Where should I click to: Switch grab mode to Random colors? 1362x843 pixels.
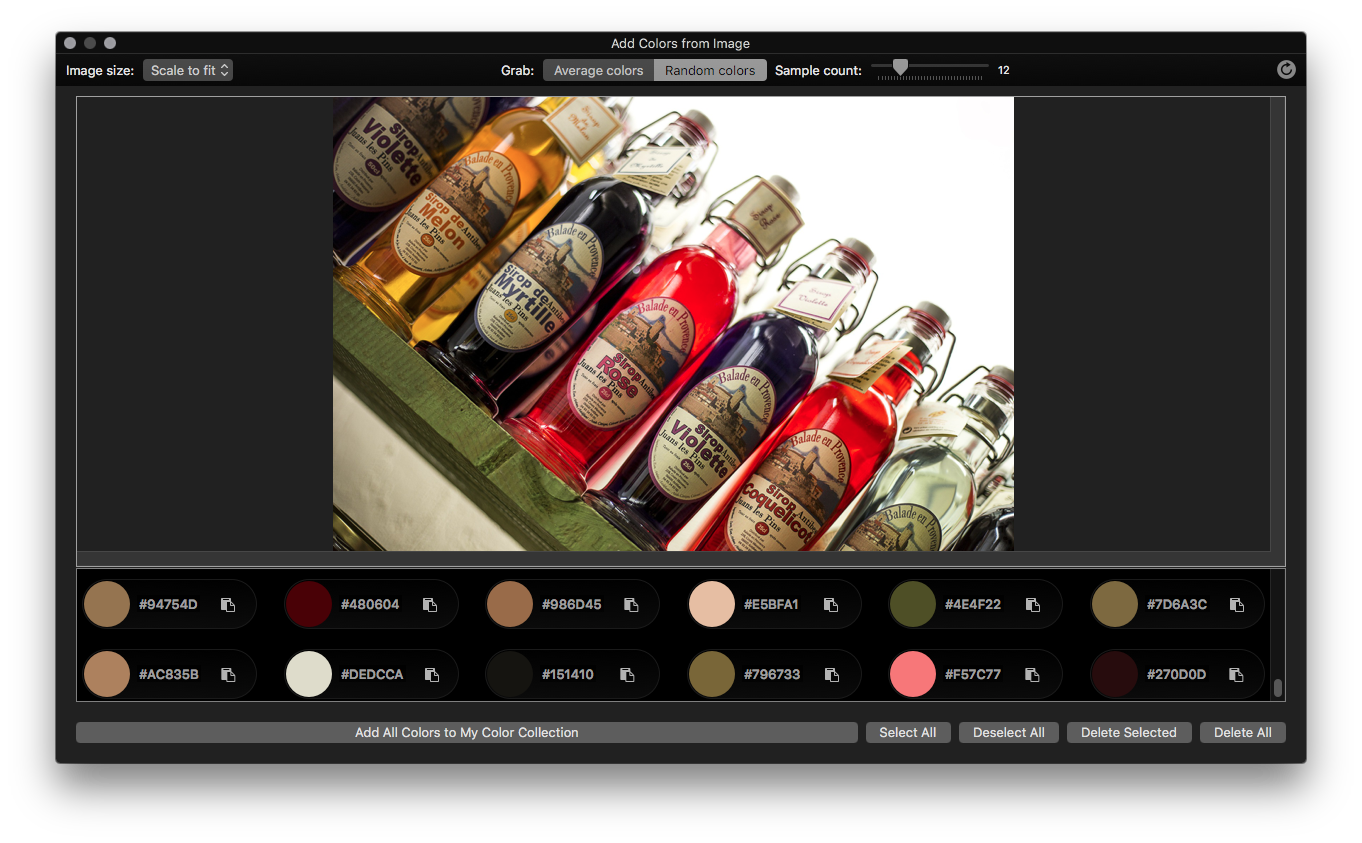710,70
